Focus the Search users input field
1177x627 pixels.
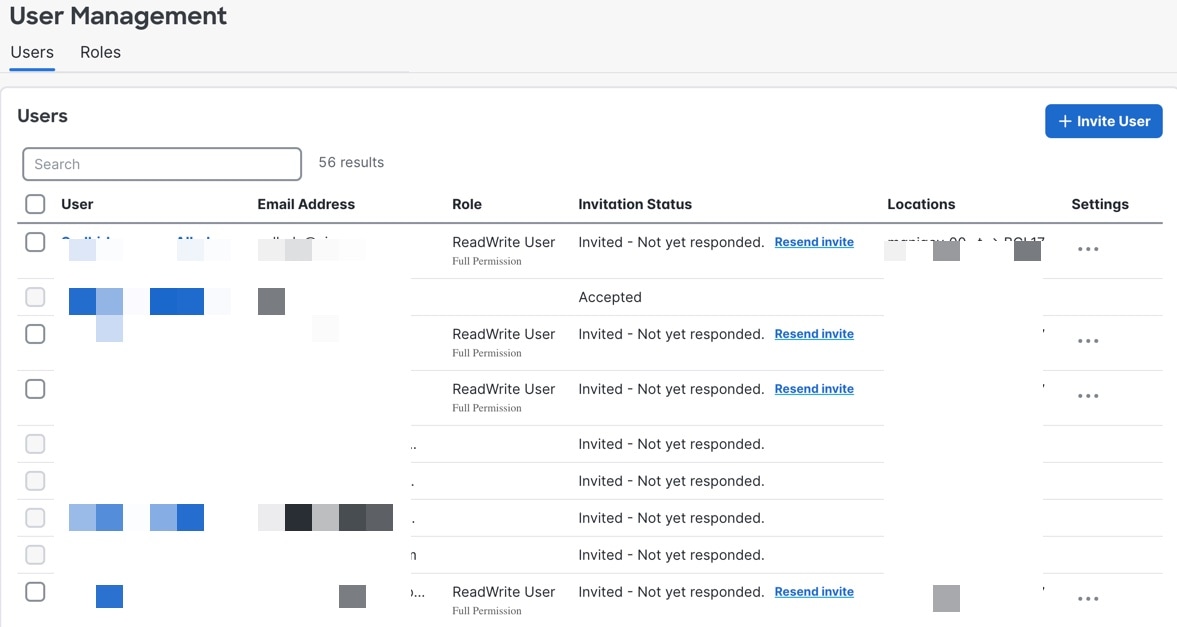[x=162, y=164]
